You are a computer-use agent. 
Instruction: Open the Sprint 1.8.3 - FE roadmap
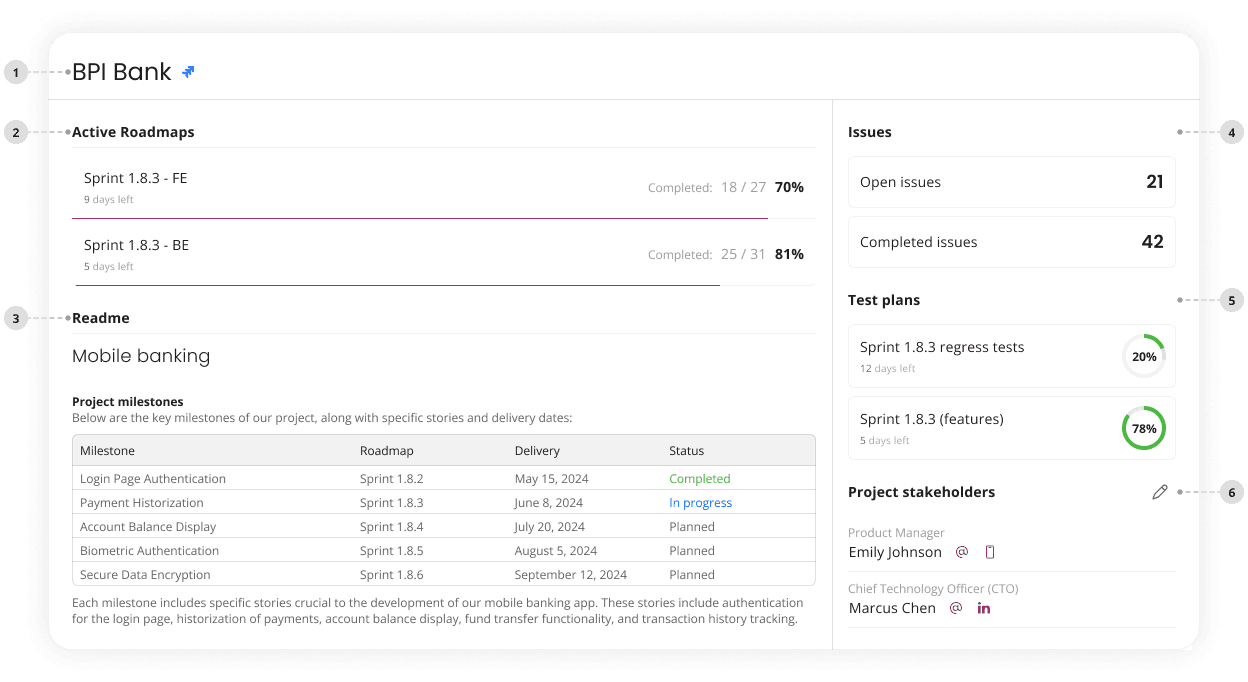click(444, 187)
